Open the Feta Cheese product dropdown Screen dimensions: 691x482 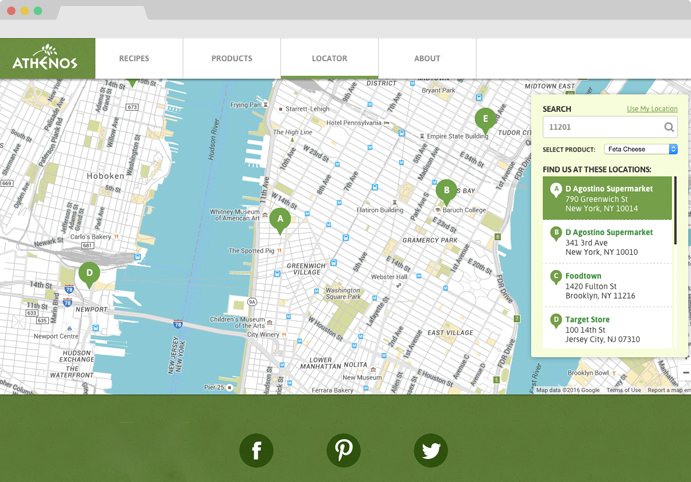click(641, 149)
